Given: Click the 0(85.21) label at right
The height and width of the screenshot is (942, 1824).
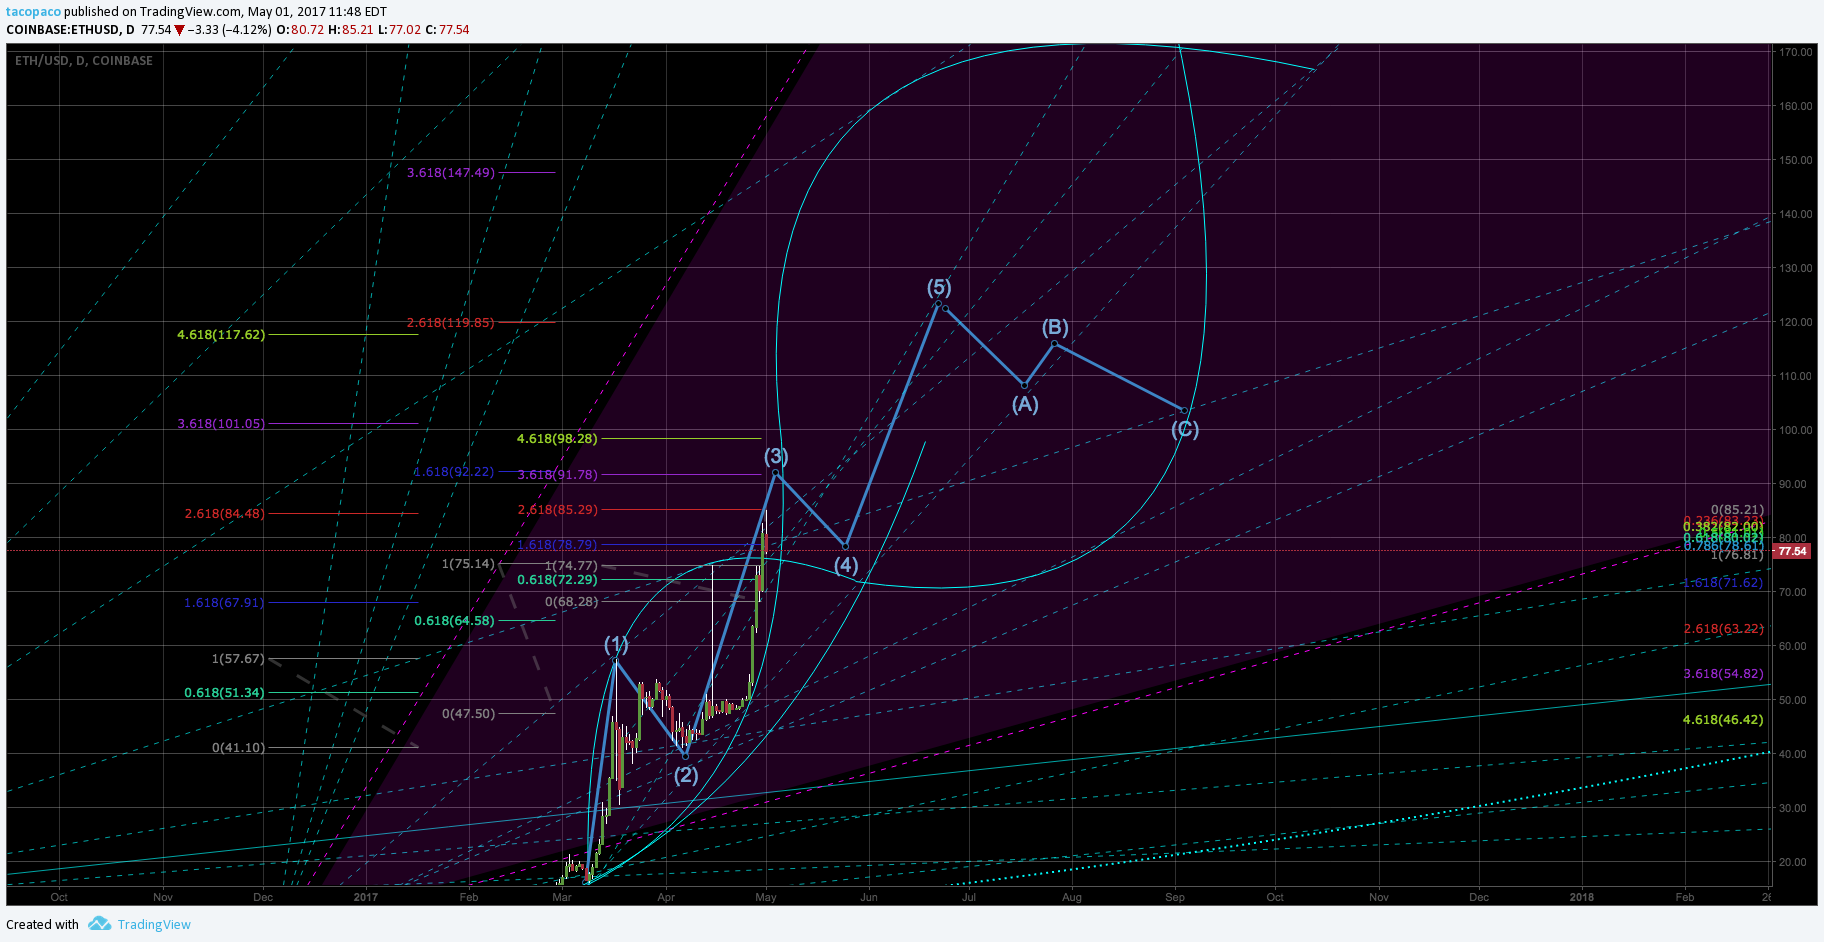Looking at the screenshot, I should (1737, 510).
